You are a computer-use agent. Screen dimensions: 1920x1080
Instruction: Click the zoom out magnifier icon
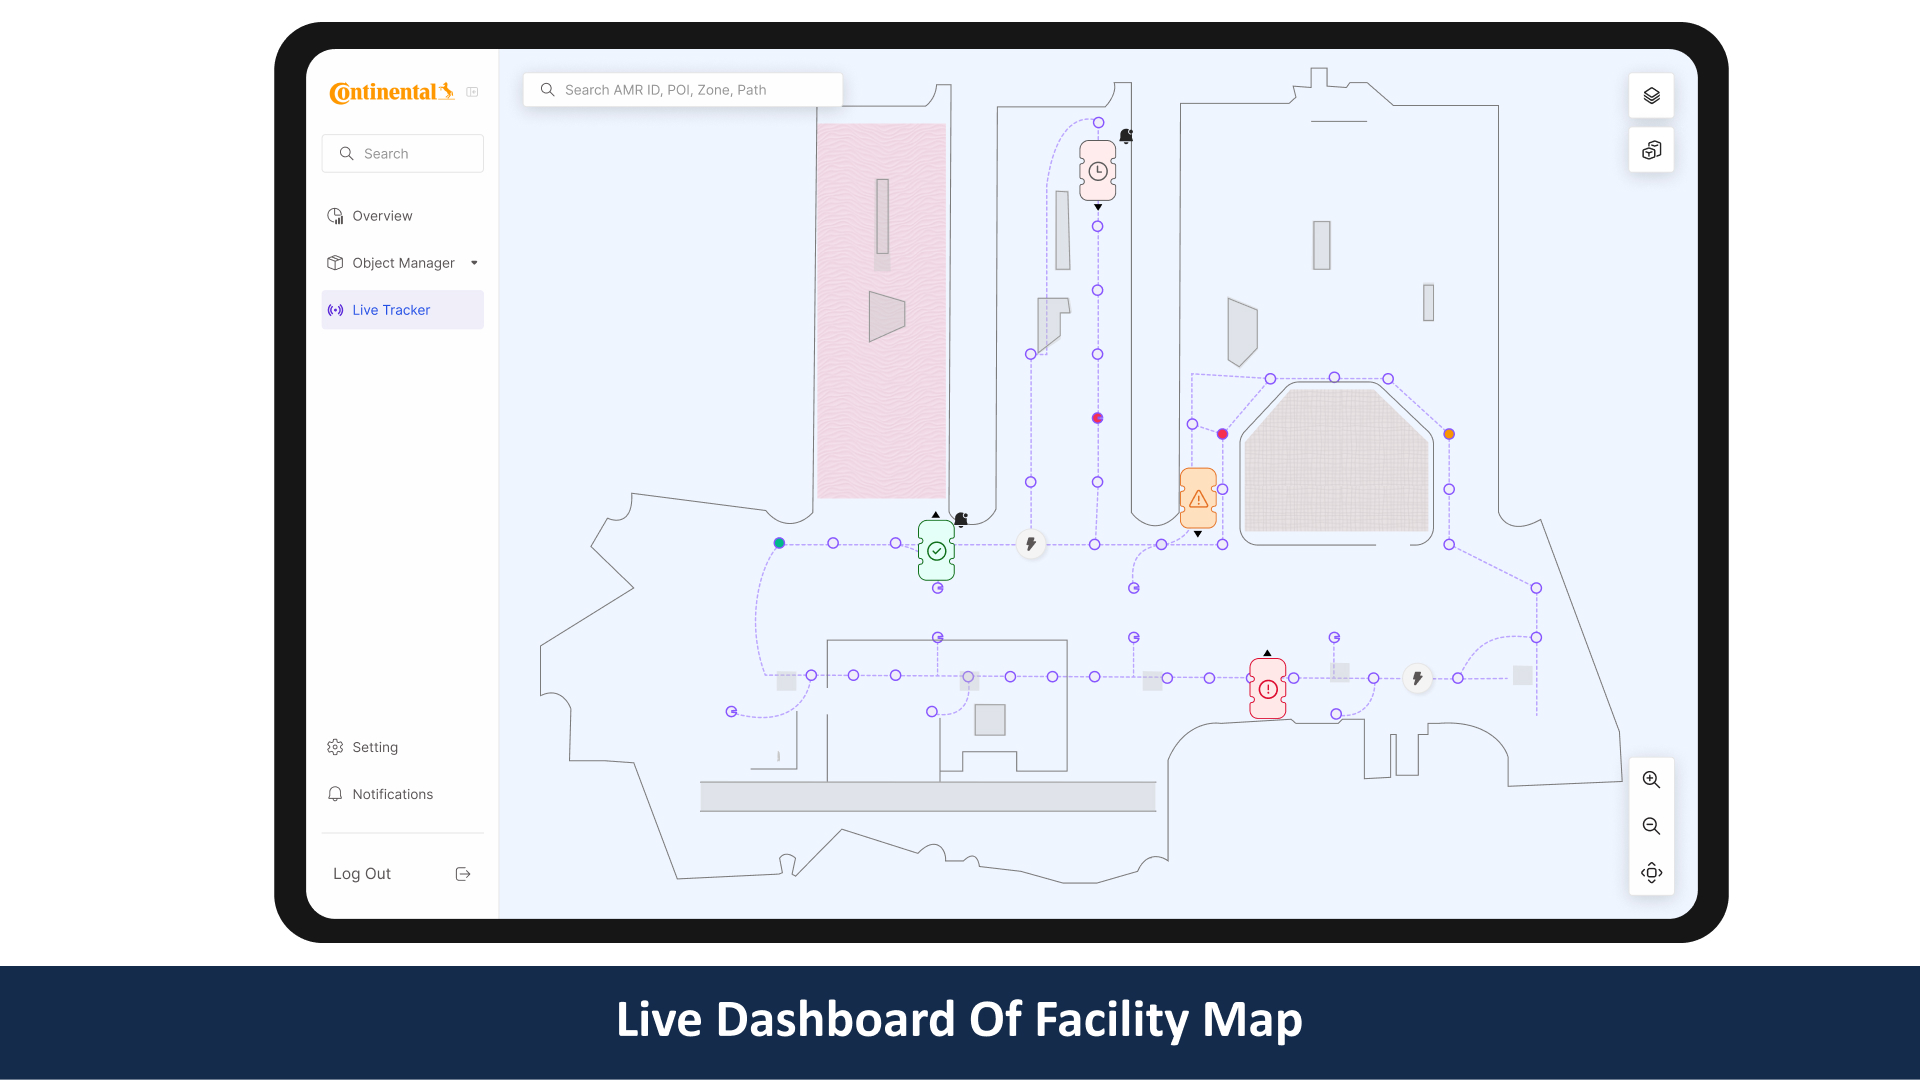click(x=1651, y=826)
